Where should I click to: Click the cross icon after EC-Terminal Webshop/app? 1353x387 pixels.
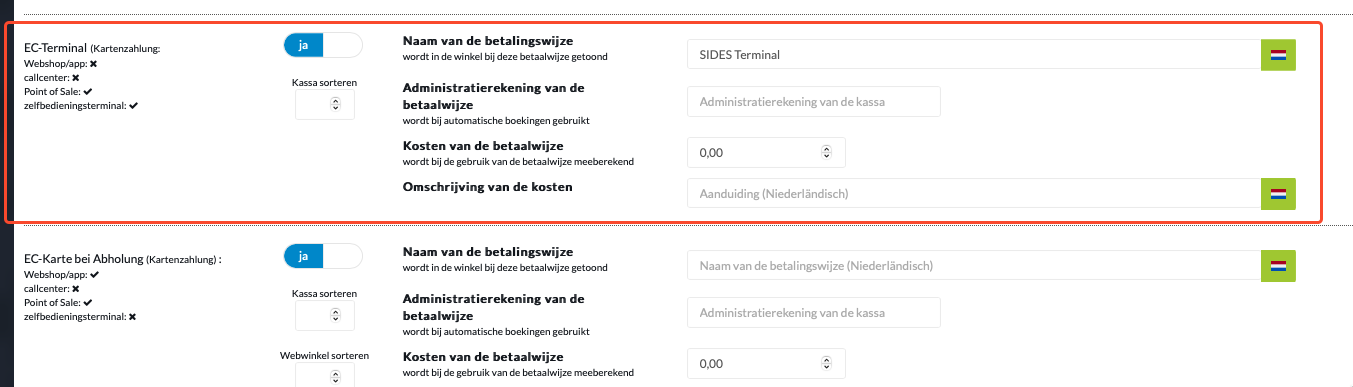pos(93,63)
